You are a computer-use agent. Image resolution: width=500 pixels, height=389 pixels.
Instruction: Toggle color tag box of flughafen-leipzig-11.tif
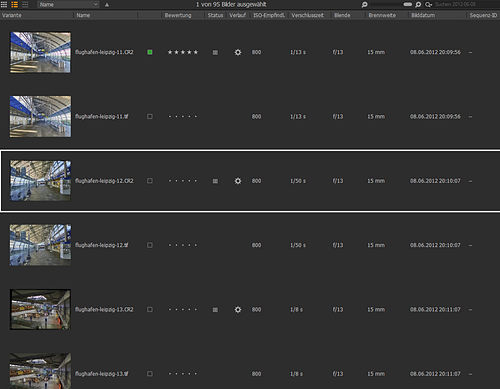pos(150,116)
